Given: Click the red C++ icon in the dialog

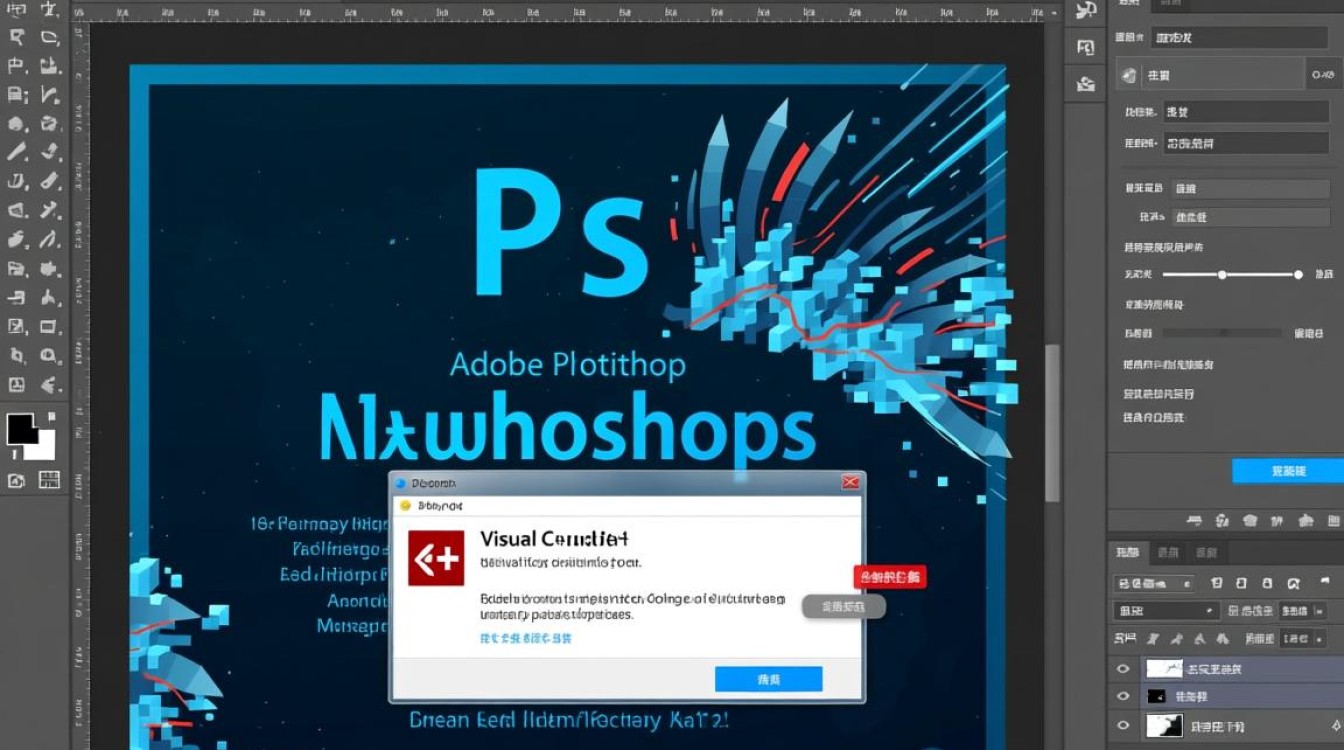Looking at the screenshot, I should pos(436,557).
